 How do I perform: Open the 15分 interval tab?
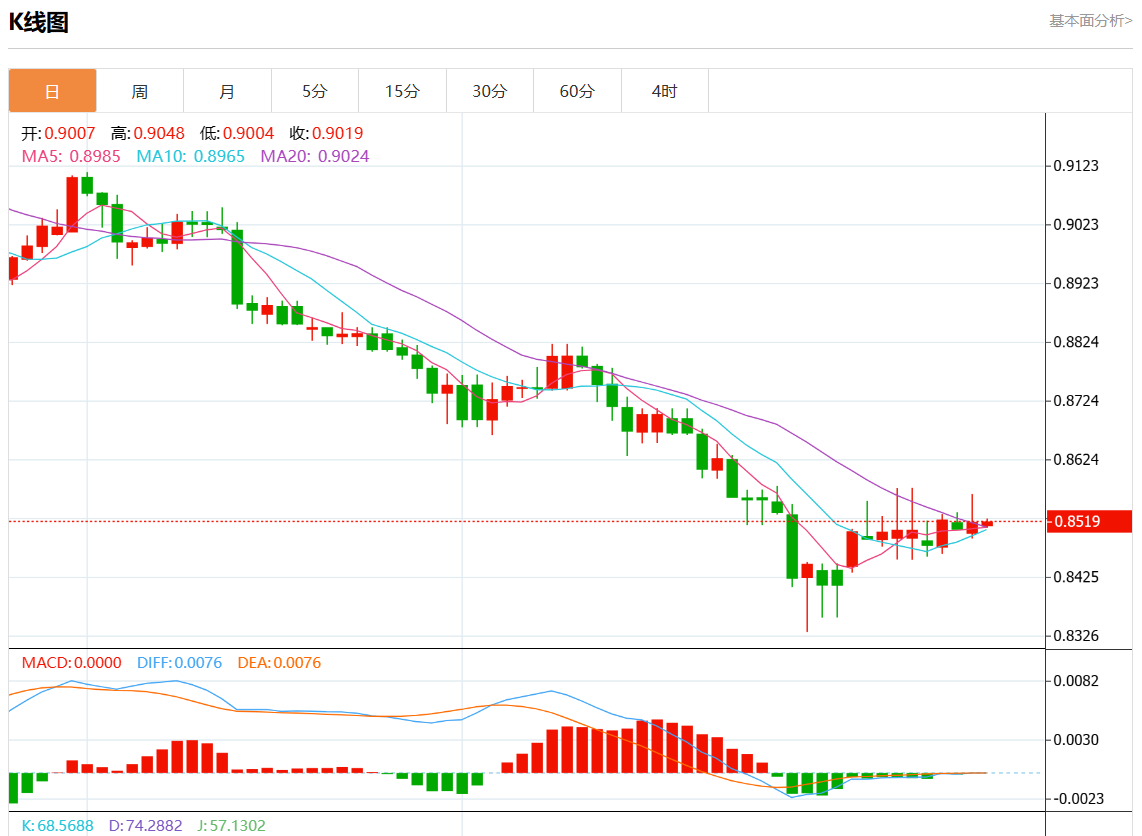coord(402,91)
